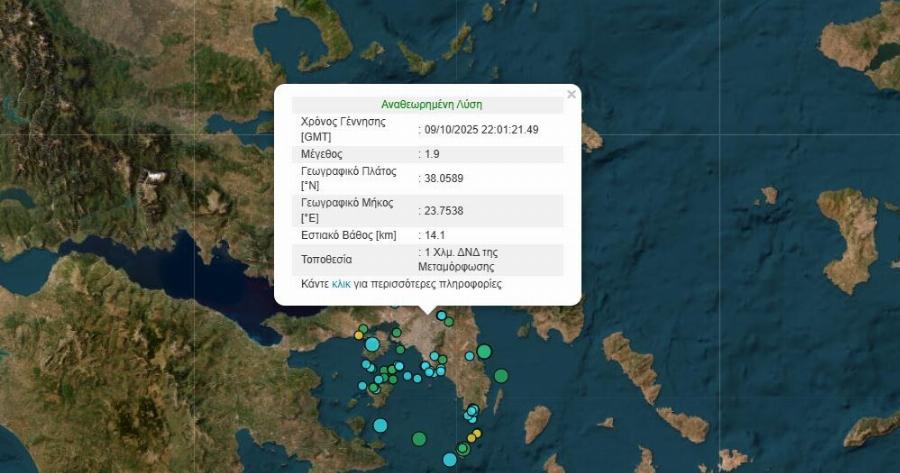Screen dimensions: 900x473
Task: Click the magnitude value 1.9
Action: (434, 154)
